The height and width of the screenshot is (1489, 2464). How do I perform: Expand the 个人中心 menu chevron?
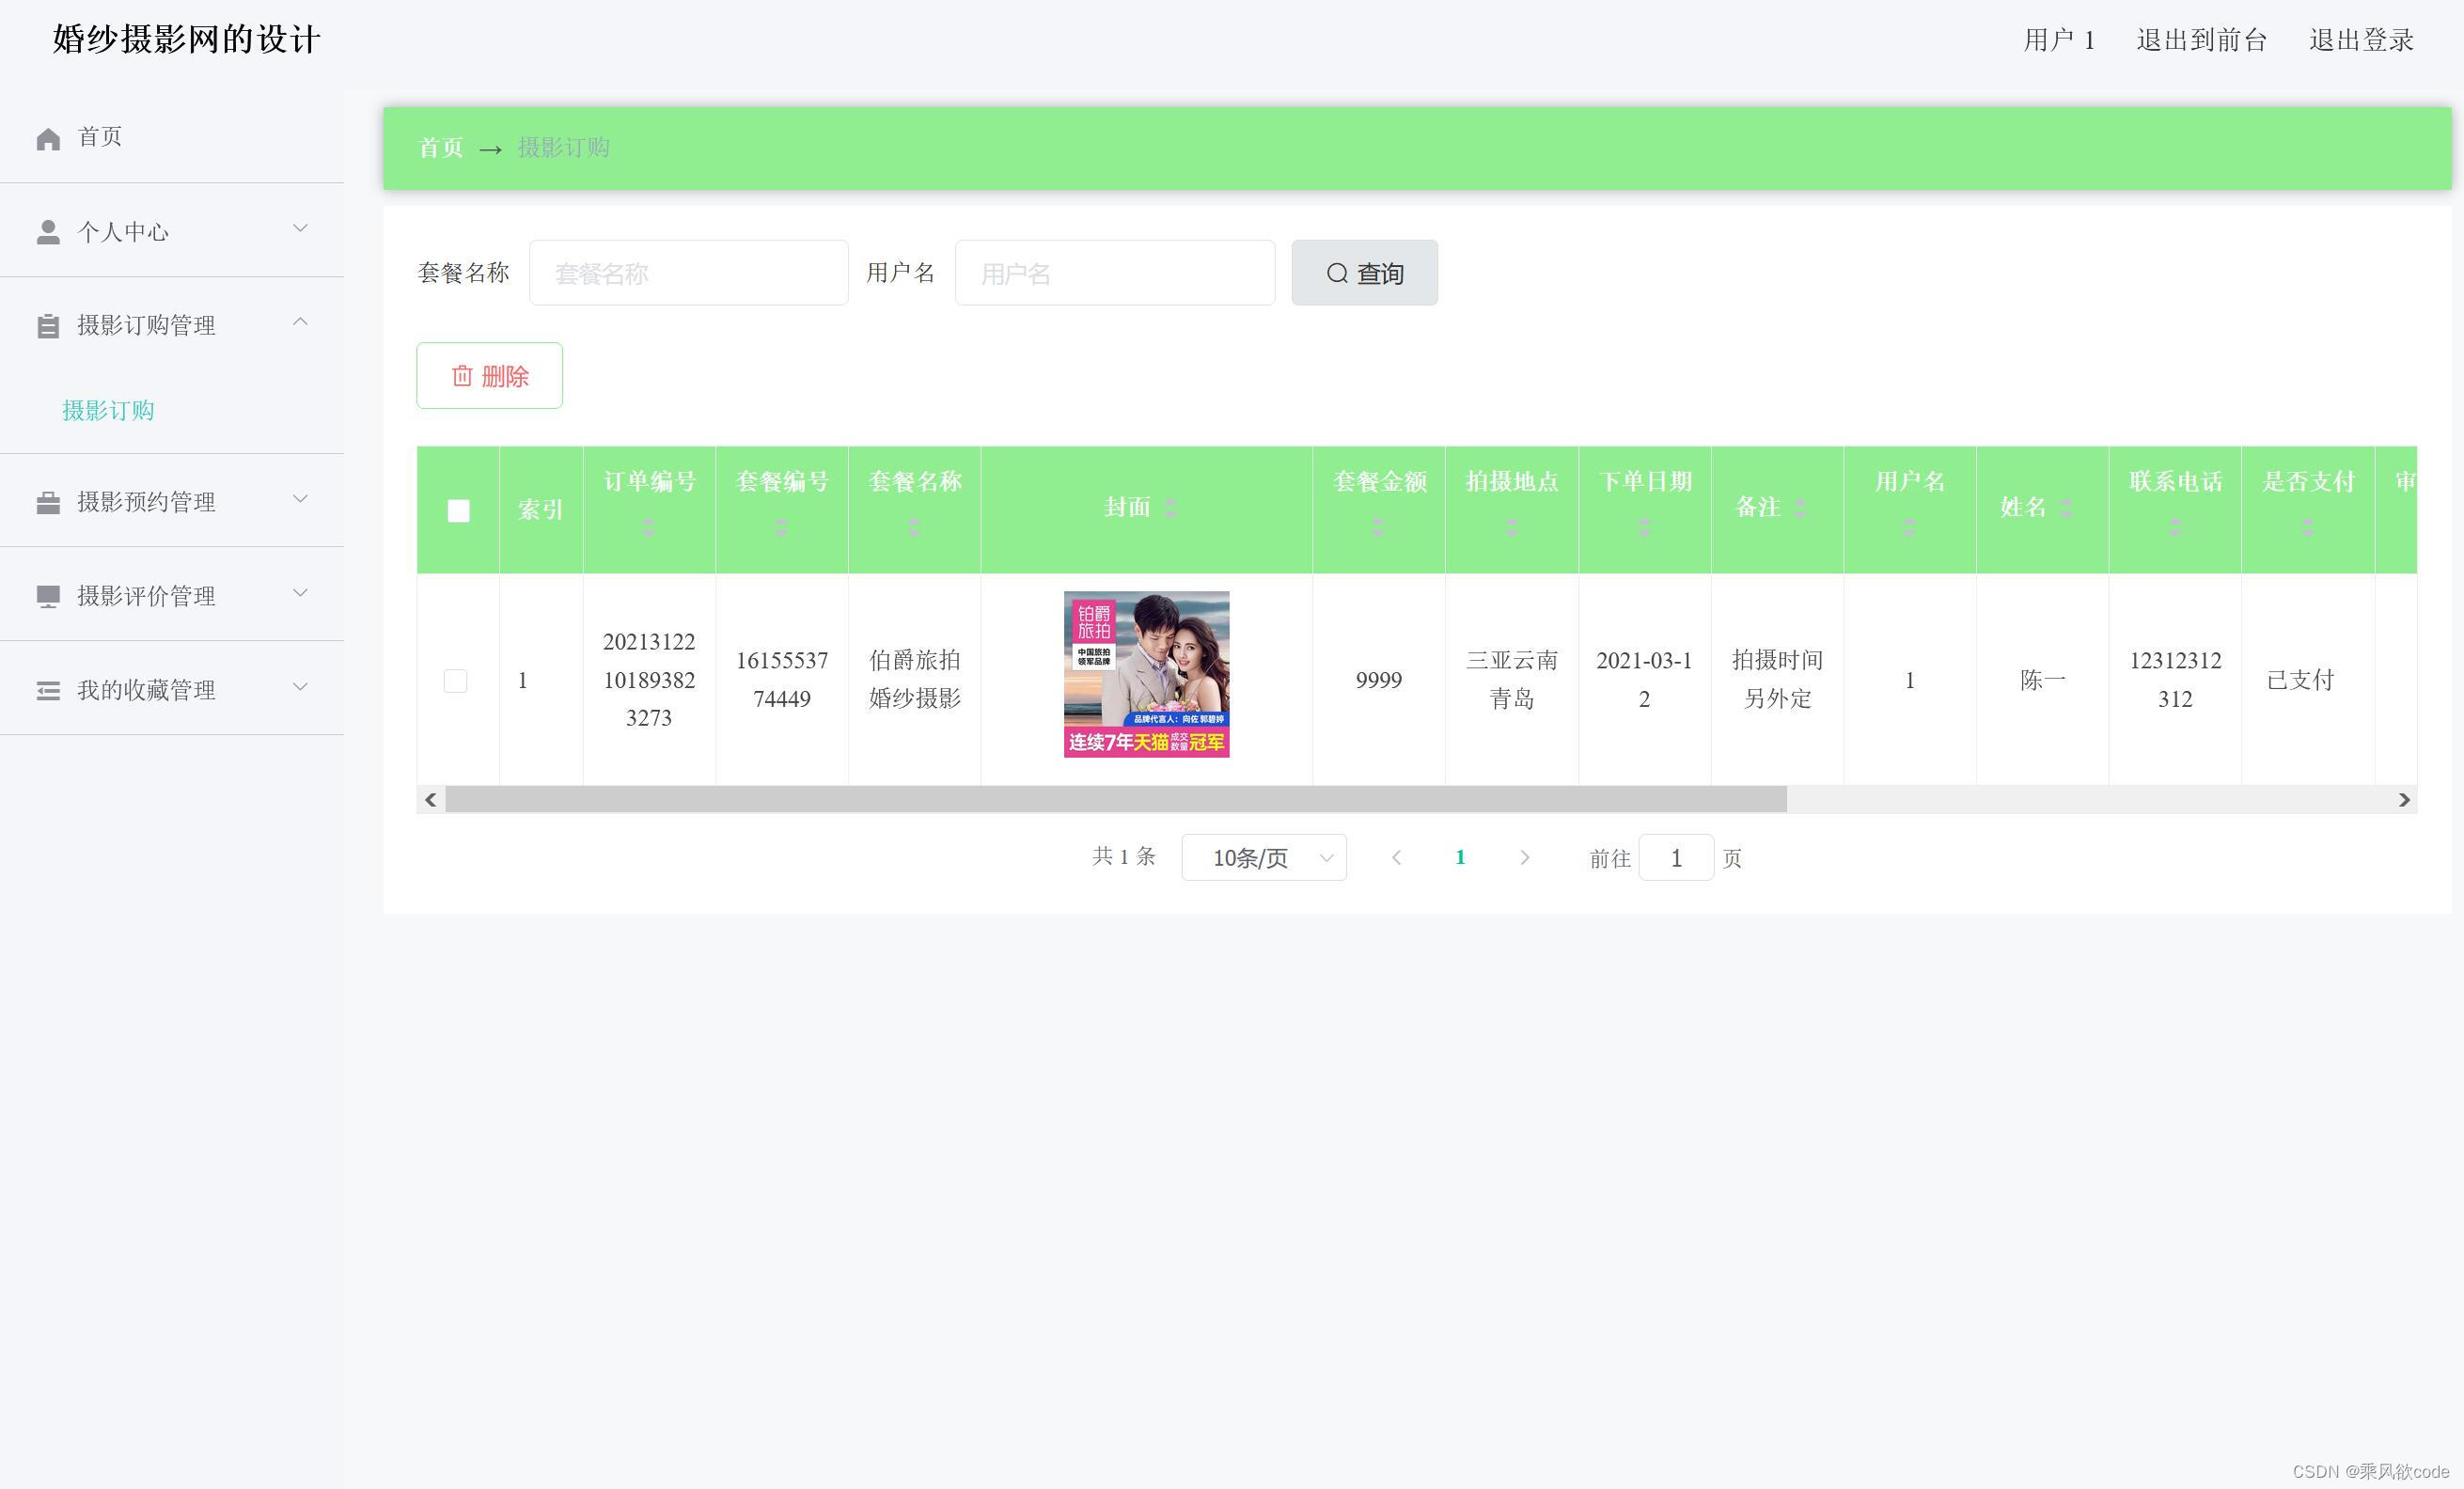300,229
